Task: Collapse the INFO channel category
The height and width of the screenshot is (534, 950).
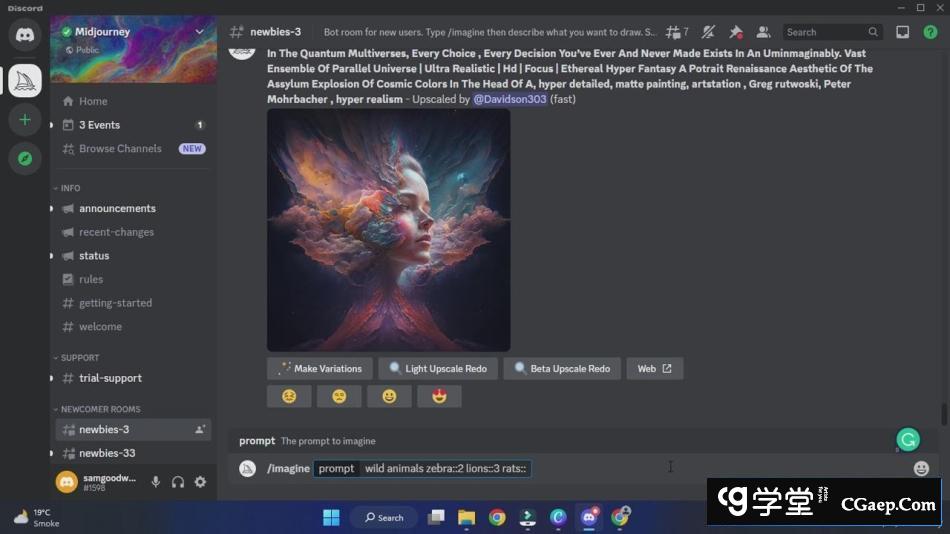Action: (x=70, y=188)
